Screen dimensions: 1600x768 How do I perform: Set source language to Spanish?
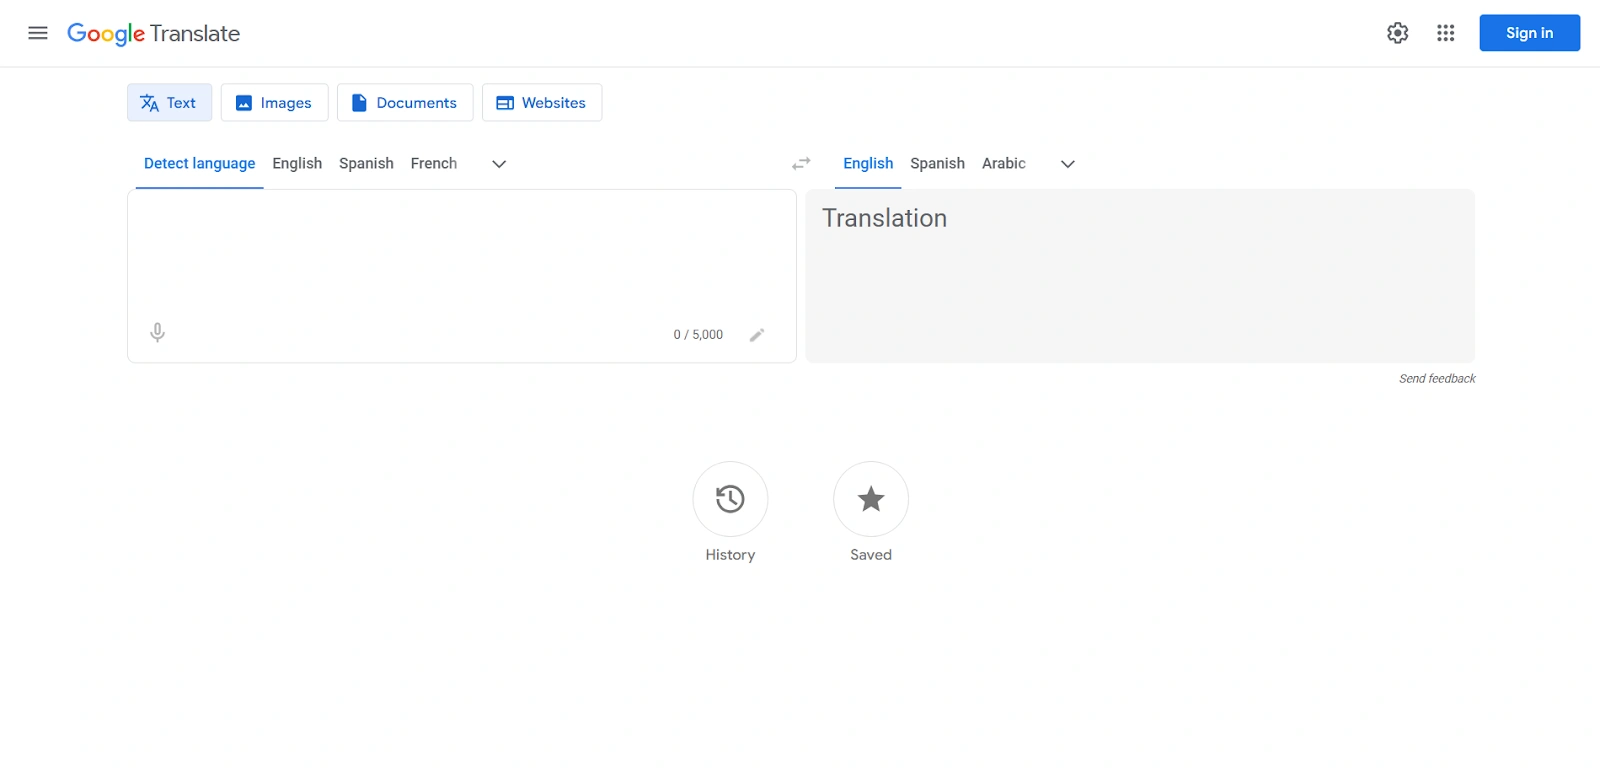366,163
